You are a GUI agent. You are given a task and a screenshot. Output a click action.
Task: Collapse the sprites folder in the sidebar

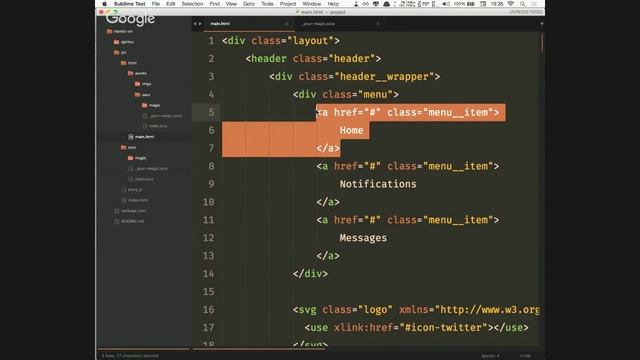127,42
